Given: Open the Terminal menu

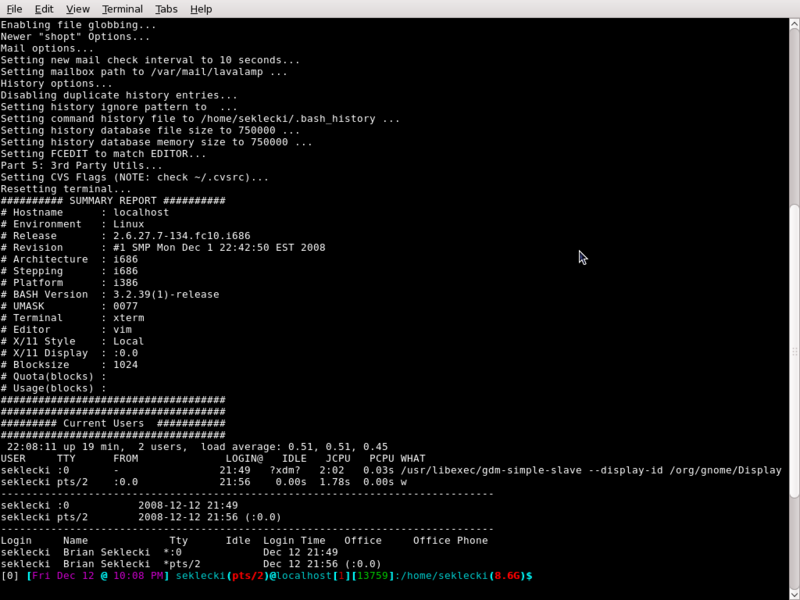Looking at the screenshot, I should coord(122,9).
